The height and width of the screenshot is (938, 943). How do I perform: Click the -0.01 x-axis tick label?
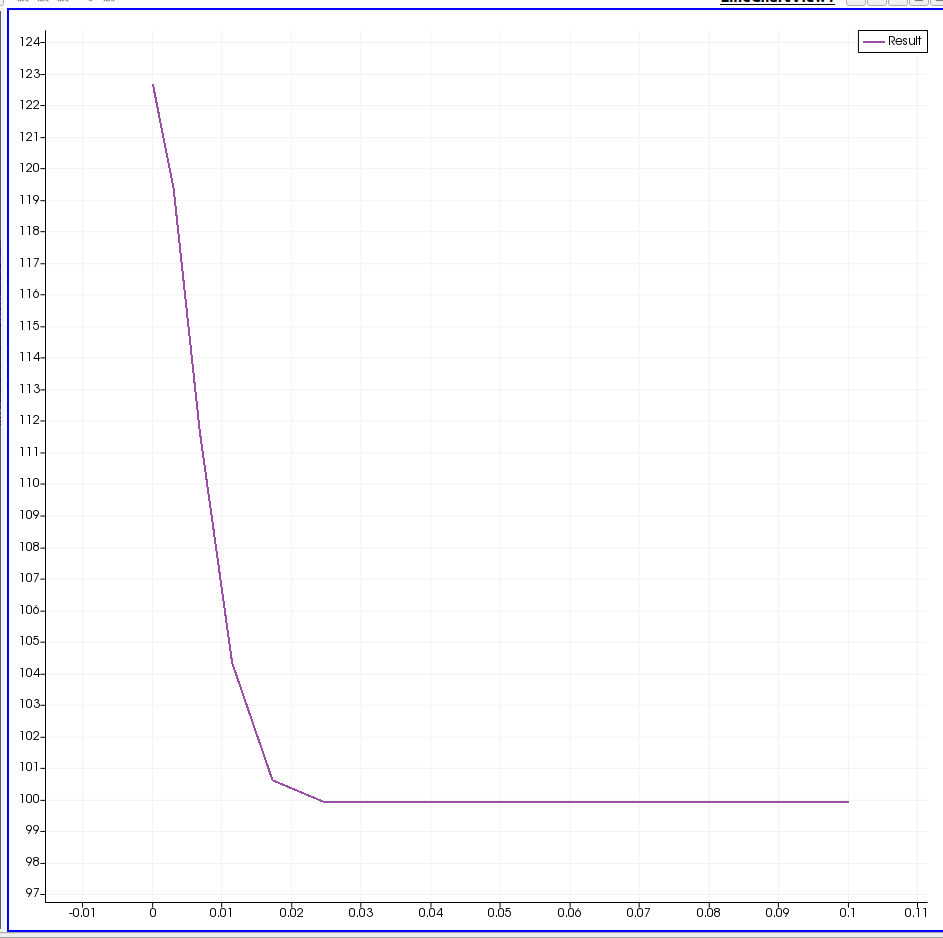pyautogui.click(x=82, y=913)
